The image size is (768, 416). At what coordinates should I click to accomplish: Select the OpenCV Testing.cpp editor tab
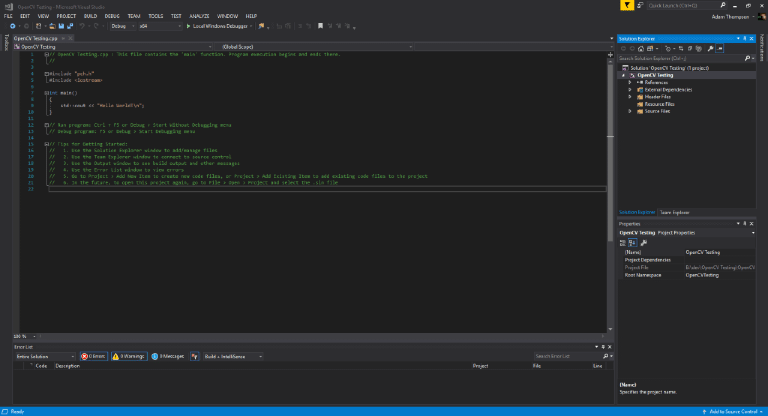click(x=35, y=38)
